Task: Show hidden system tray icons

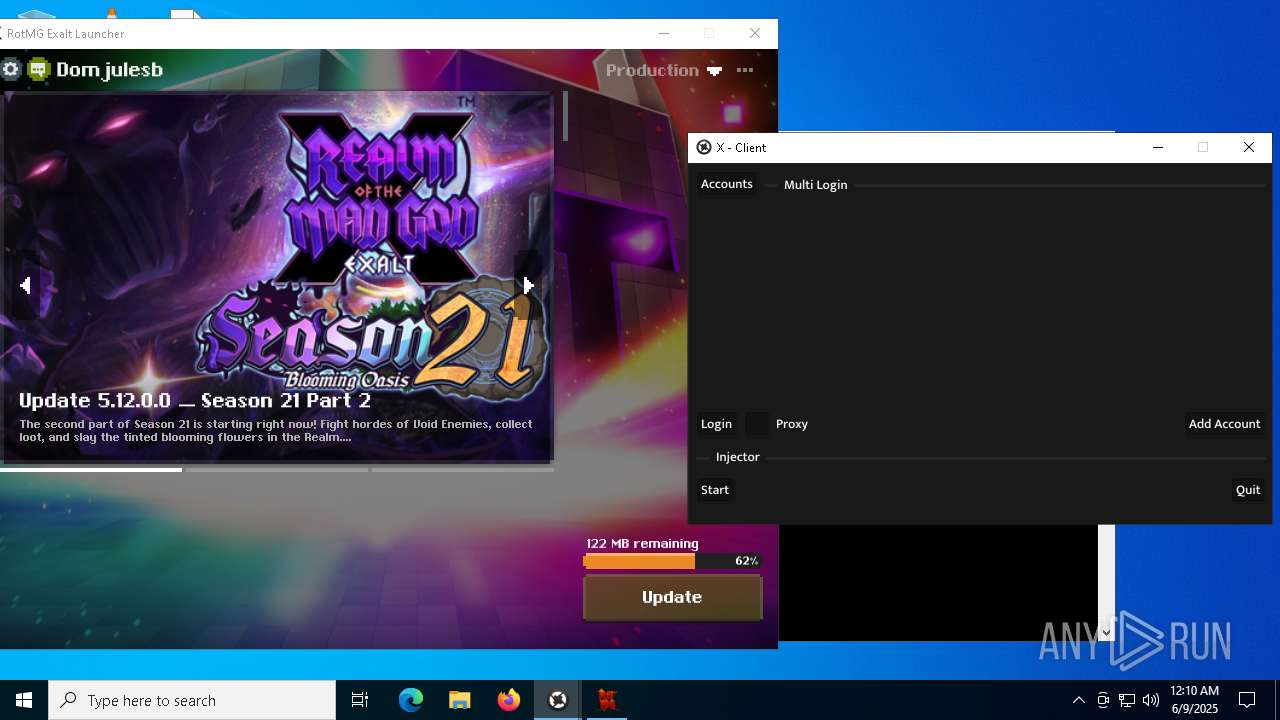Action: tap(1078, 700)
